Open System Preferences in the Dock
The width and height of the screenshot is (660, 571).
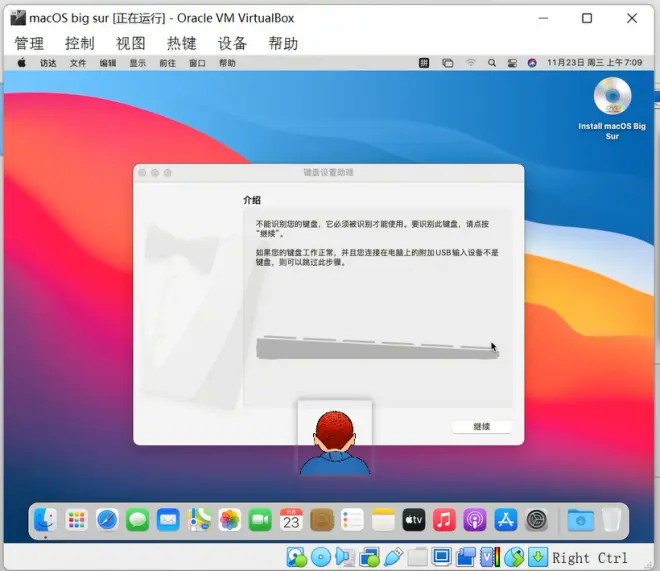[x=537, y=520]
